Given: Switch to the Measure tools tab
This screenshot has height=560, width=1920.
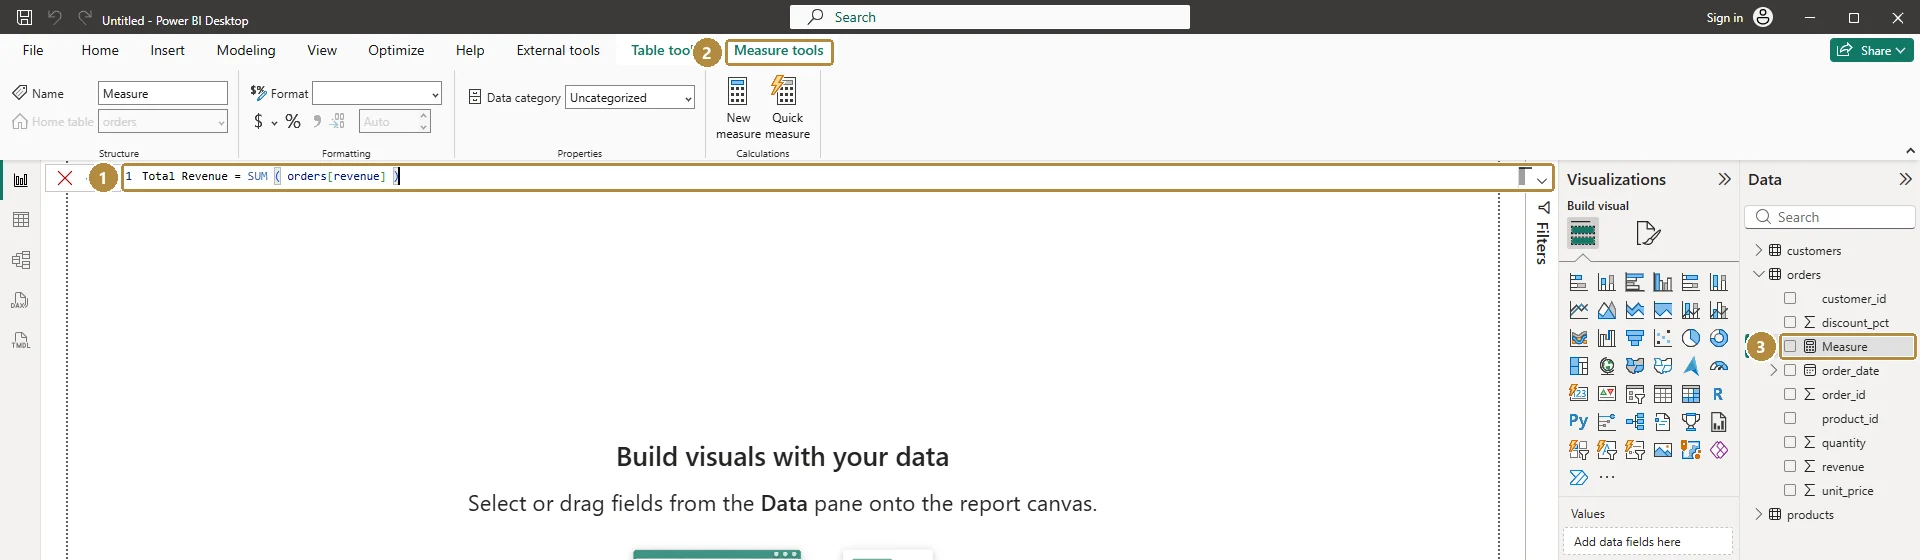Looking at the screenshot, I should coord(779,51).
